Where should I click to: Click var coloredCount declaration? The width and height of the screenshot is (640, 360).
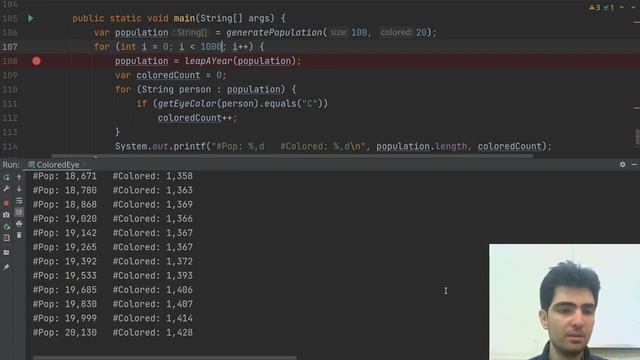(x=171, y=76)
